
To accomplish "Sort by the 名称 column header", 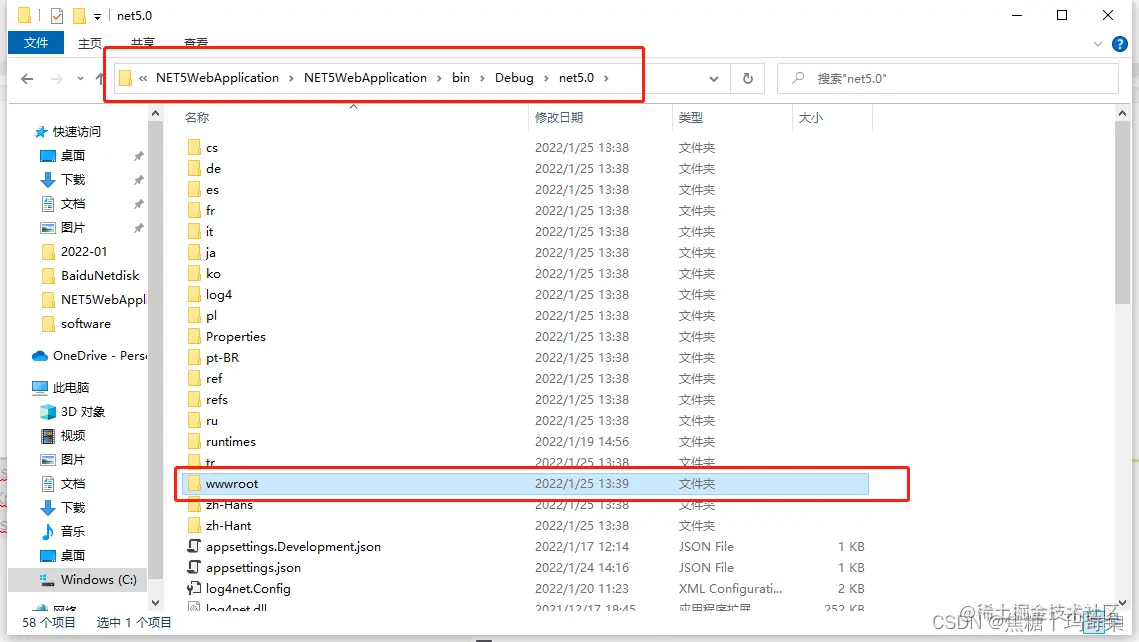I will pos(197,118).
